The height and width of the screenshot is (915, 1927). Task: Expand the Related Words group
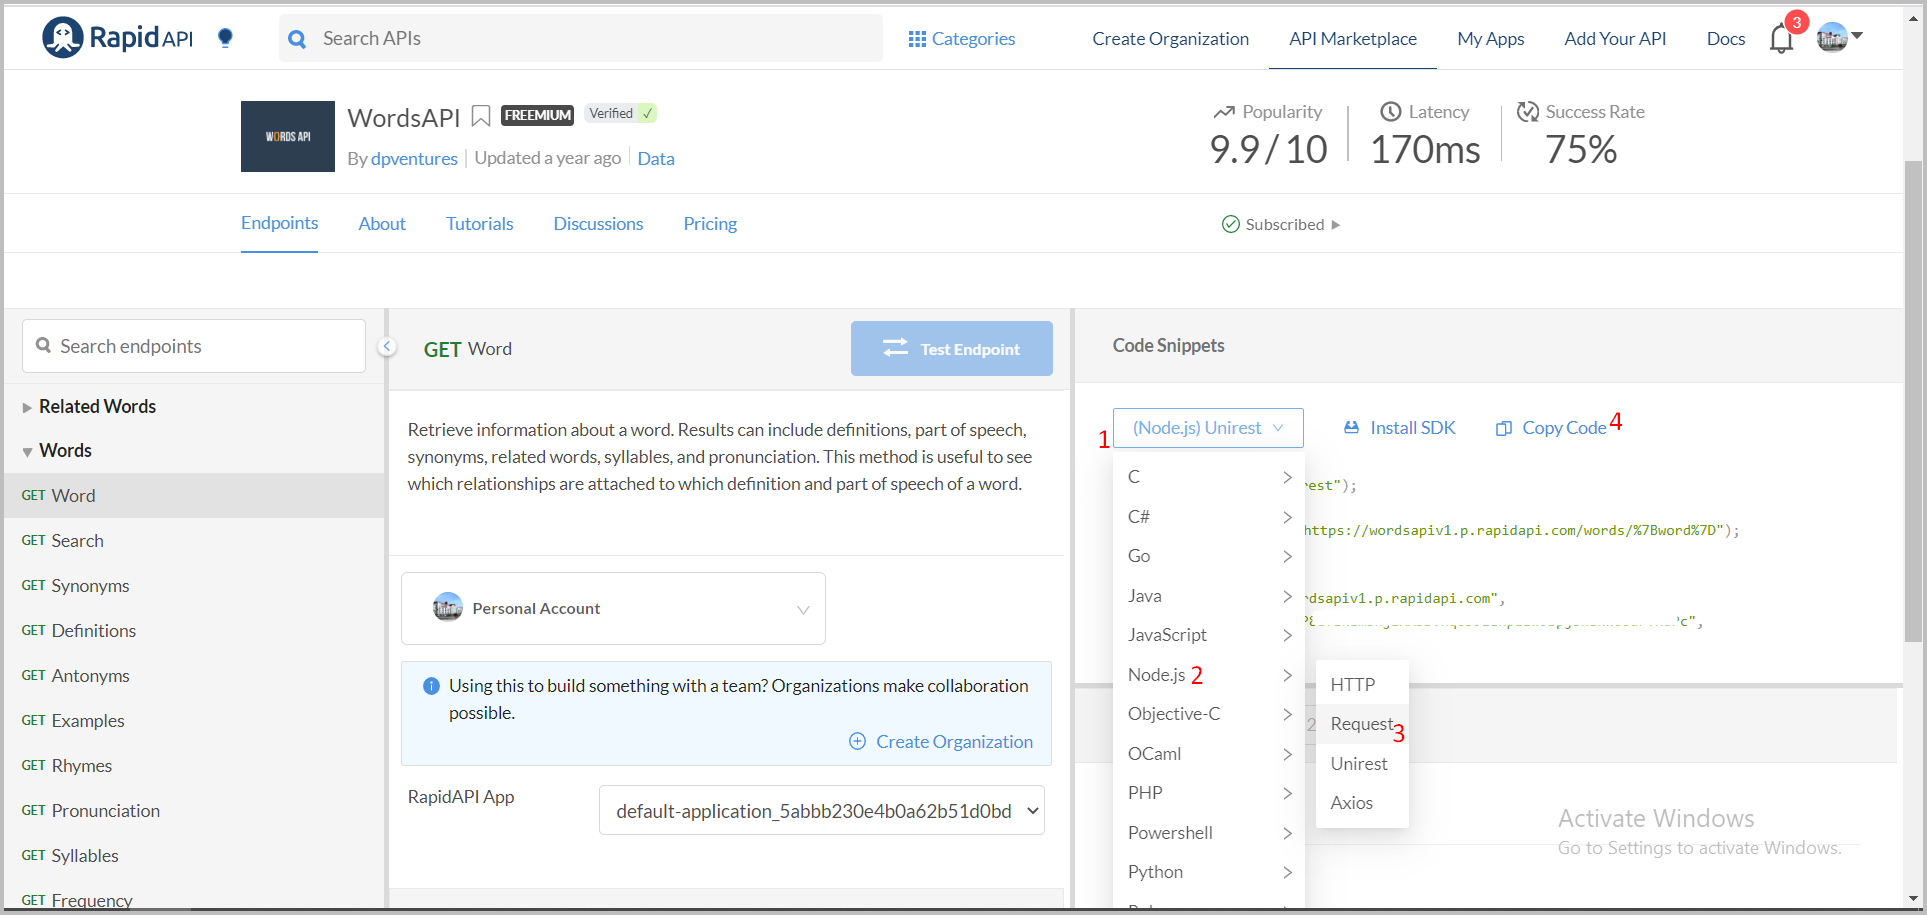(88, 407)
